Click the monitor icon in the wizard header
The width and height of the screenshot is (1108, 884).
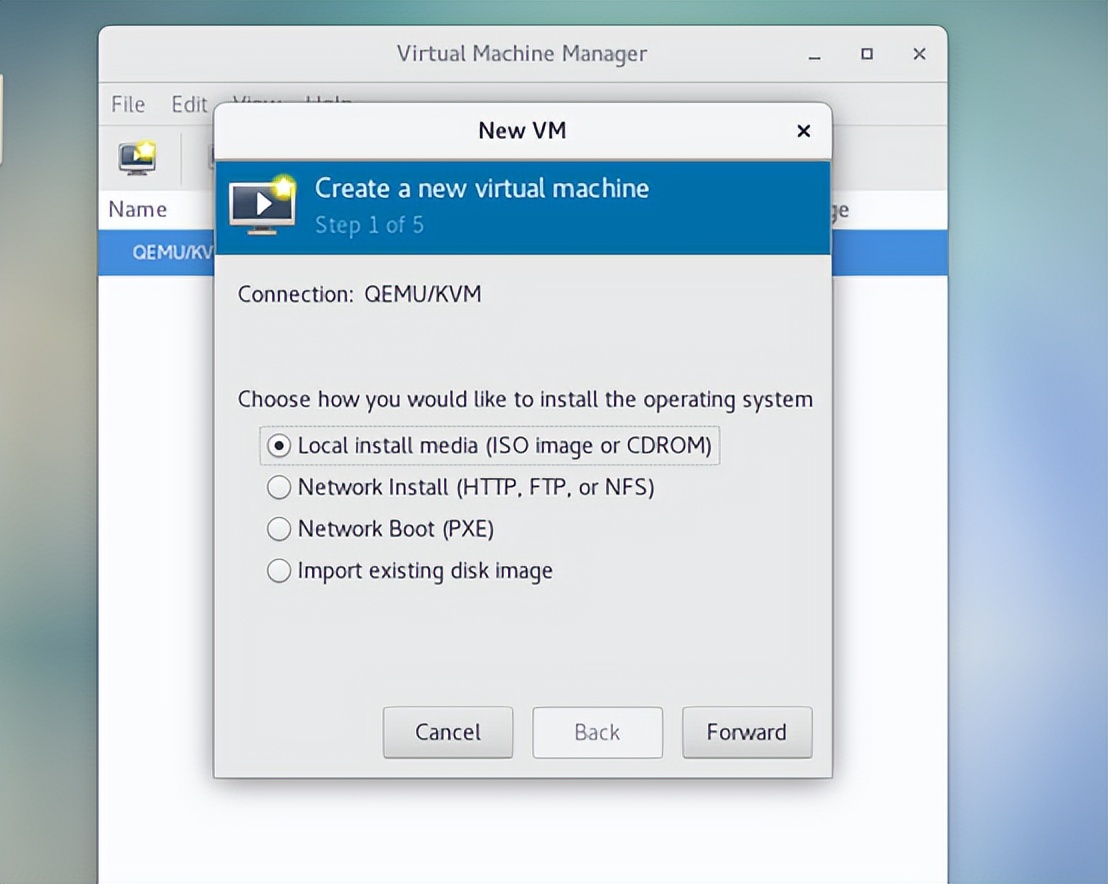pos(262,206)
